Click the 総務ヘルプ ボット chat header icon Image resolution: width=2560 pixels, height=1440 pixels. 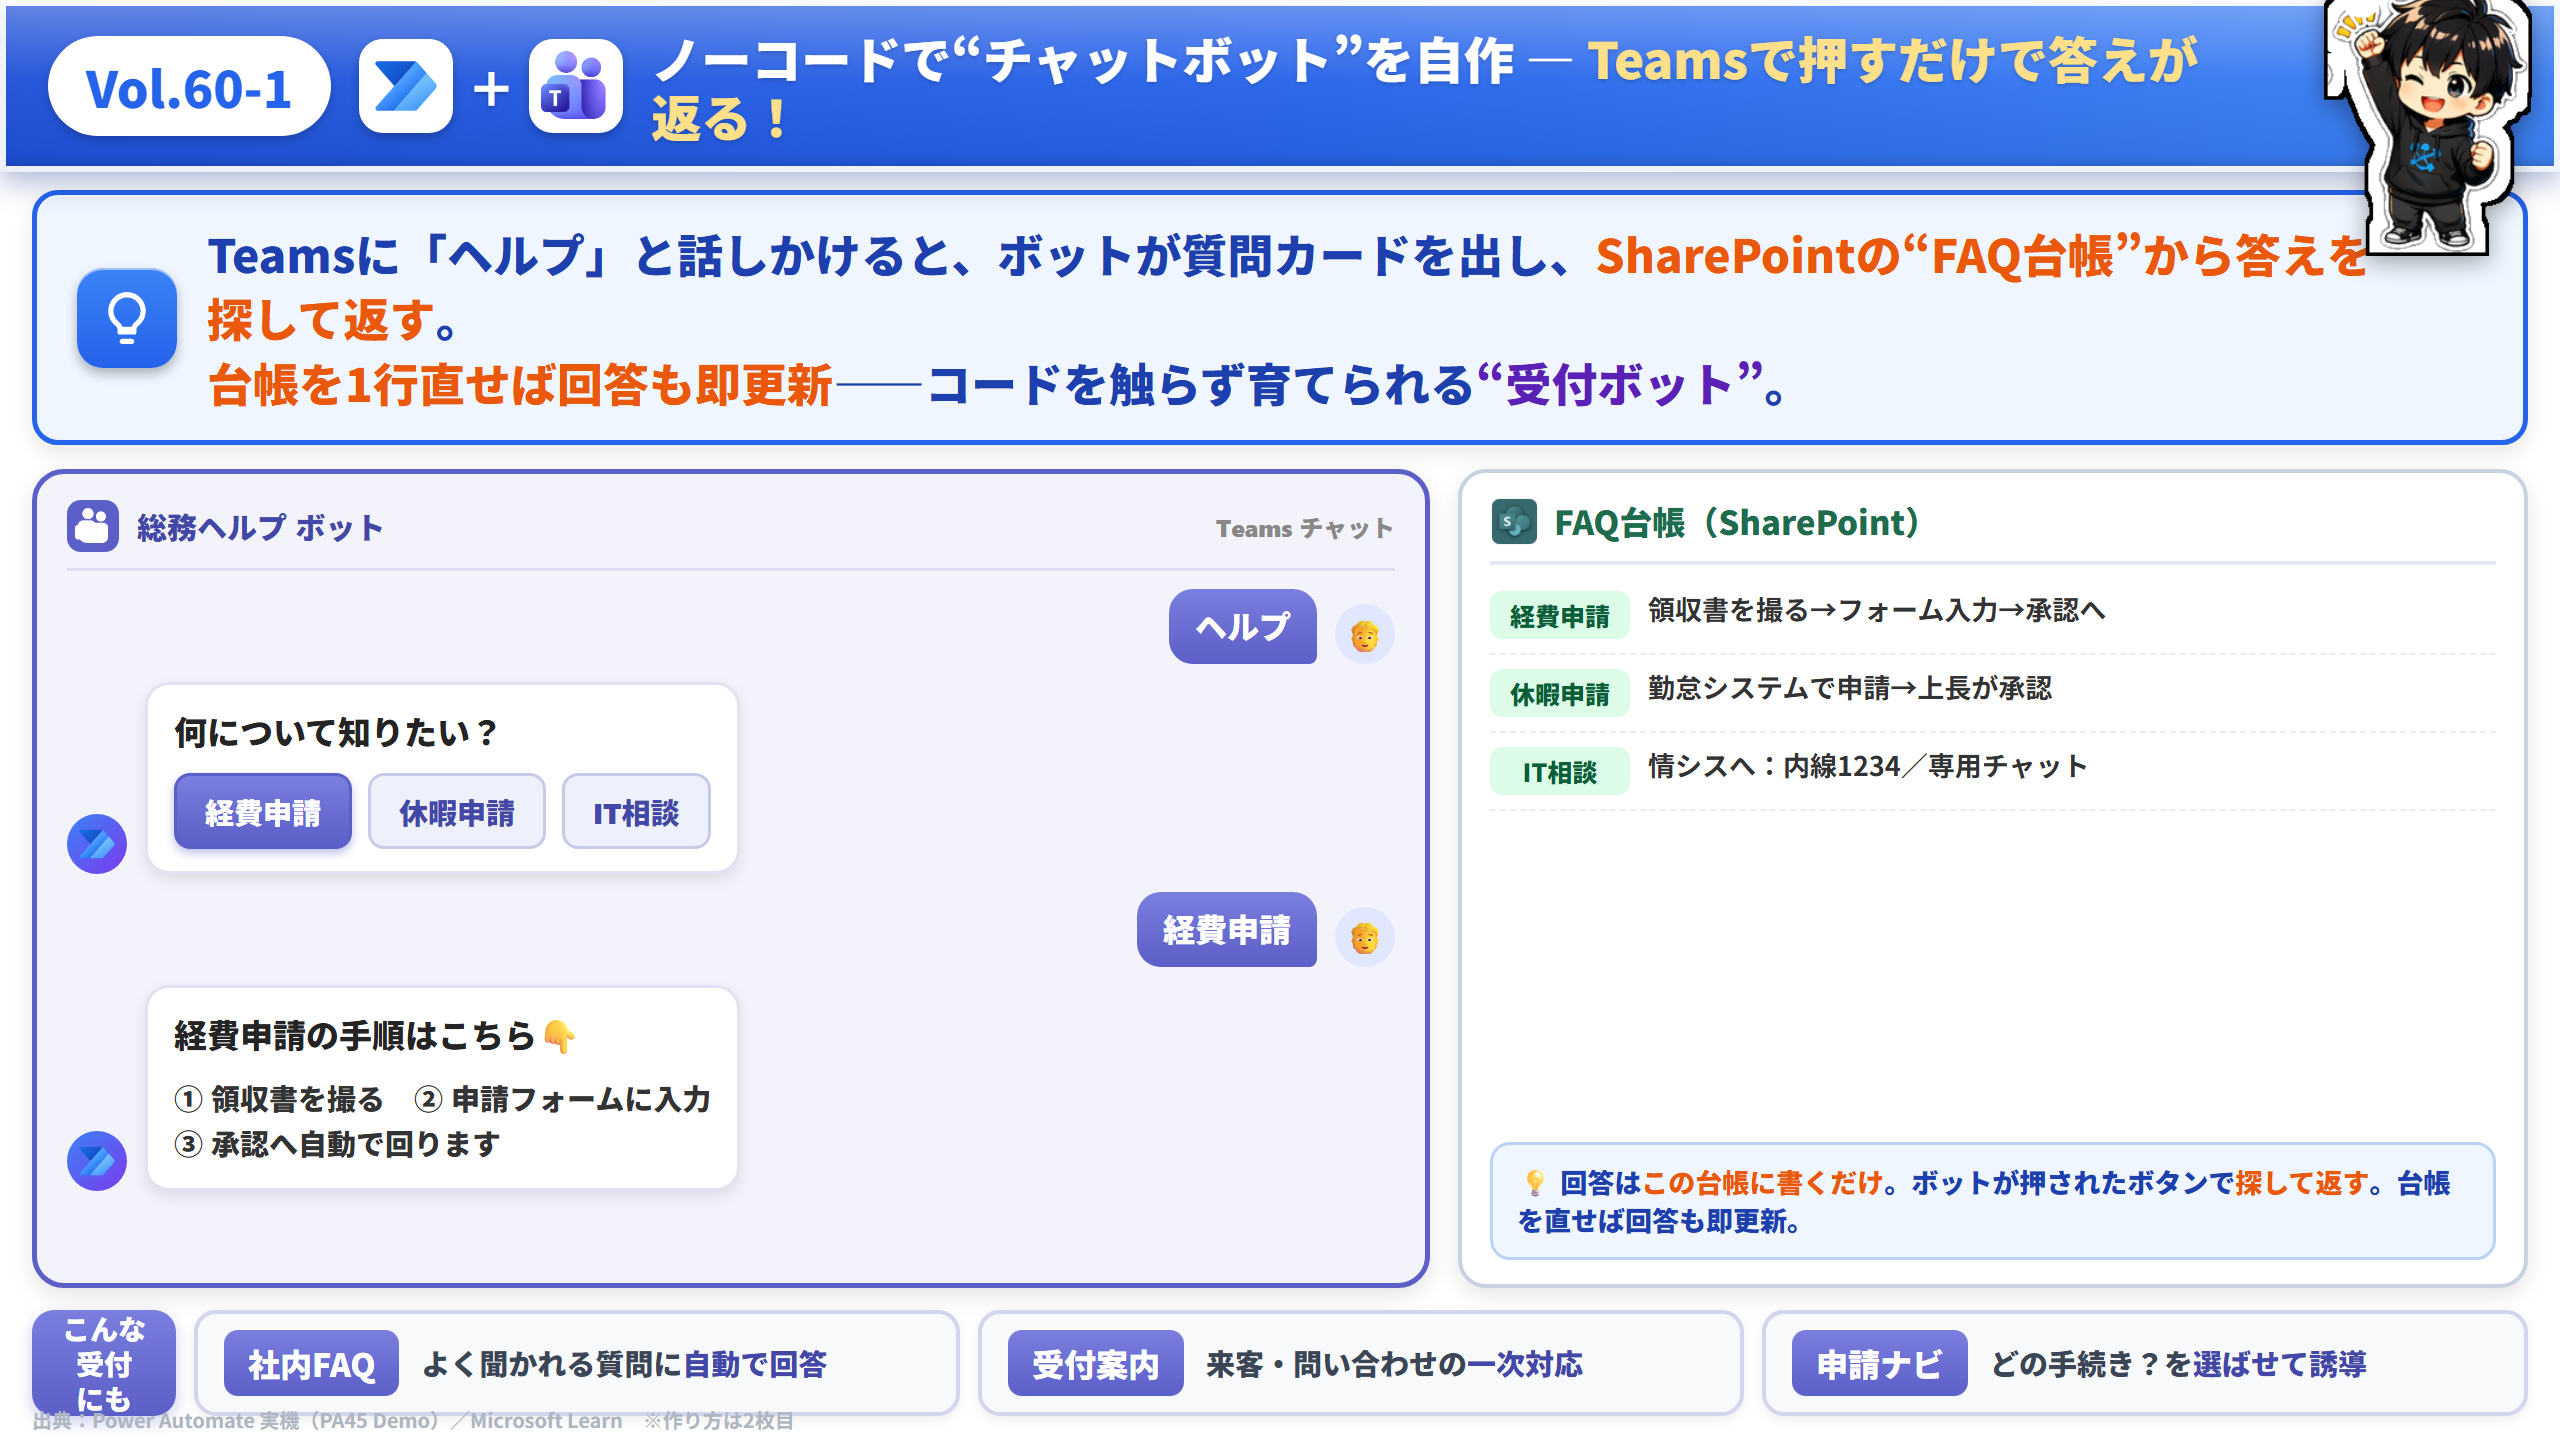[93, 526]
